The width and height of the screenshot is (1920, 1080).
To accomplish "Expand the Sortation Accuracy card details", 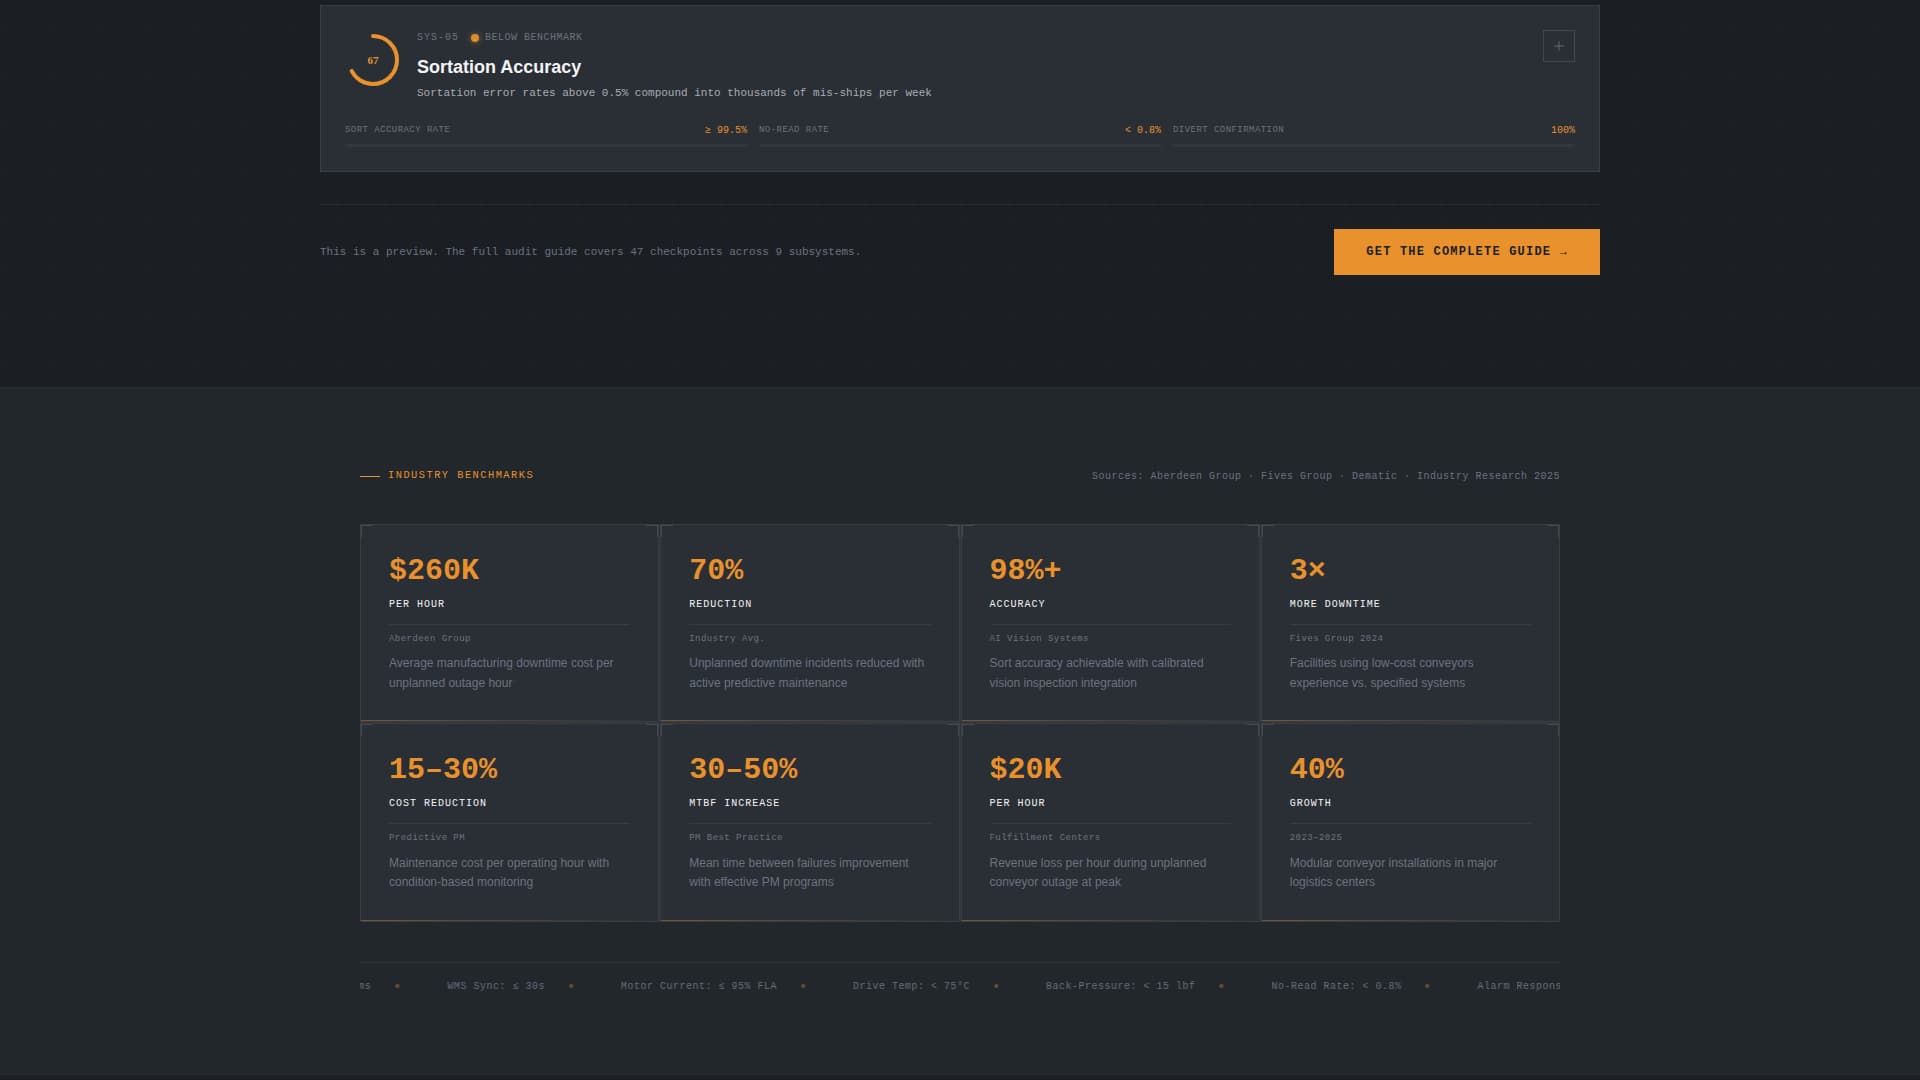I will 1558,45.
